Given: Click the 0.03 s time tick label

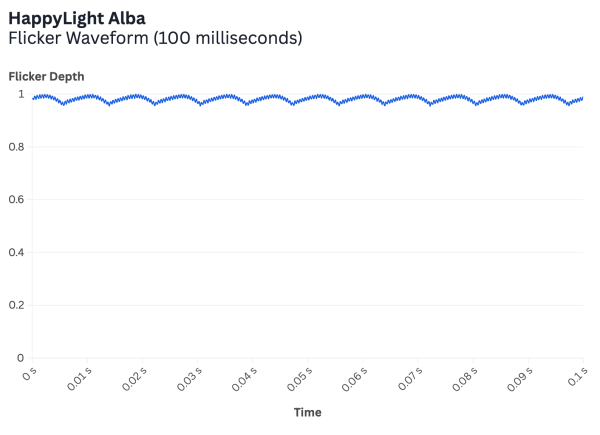Looking at the screenshot, I should pos(188,380).
